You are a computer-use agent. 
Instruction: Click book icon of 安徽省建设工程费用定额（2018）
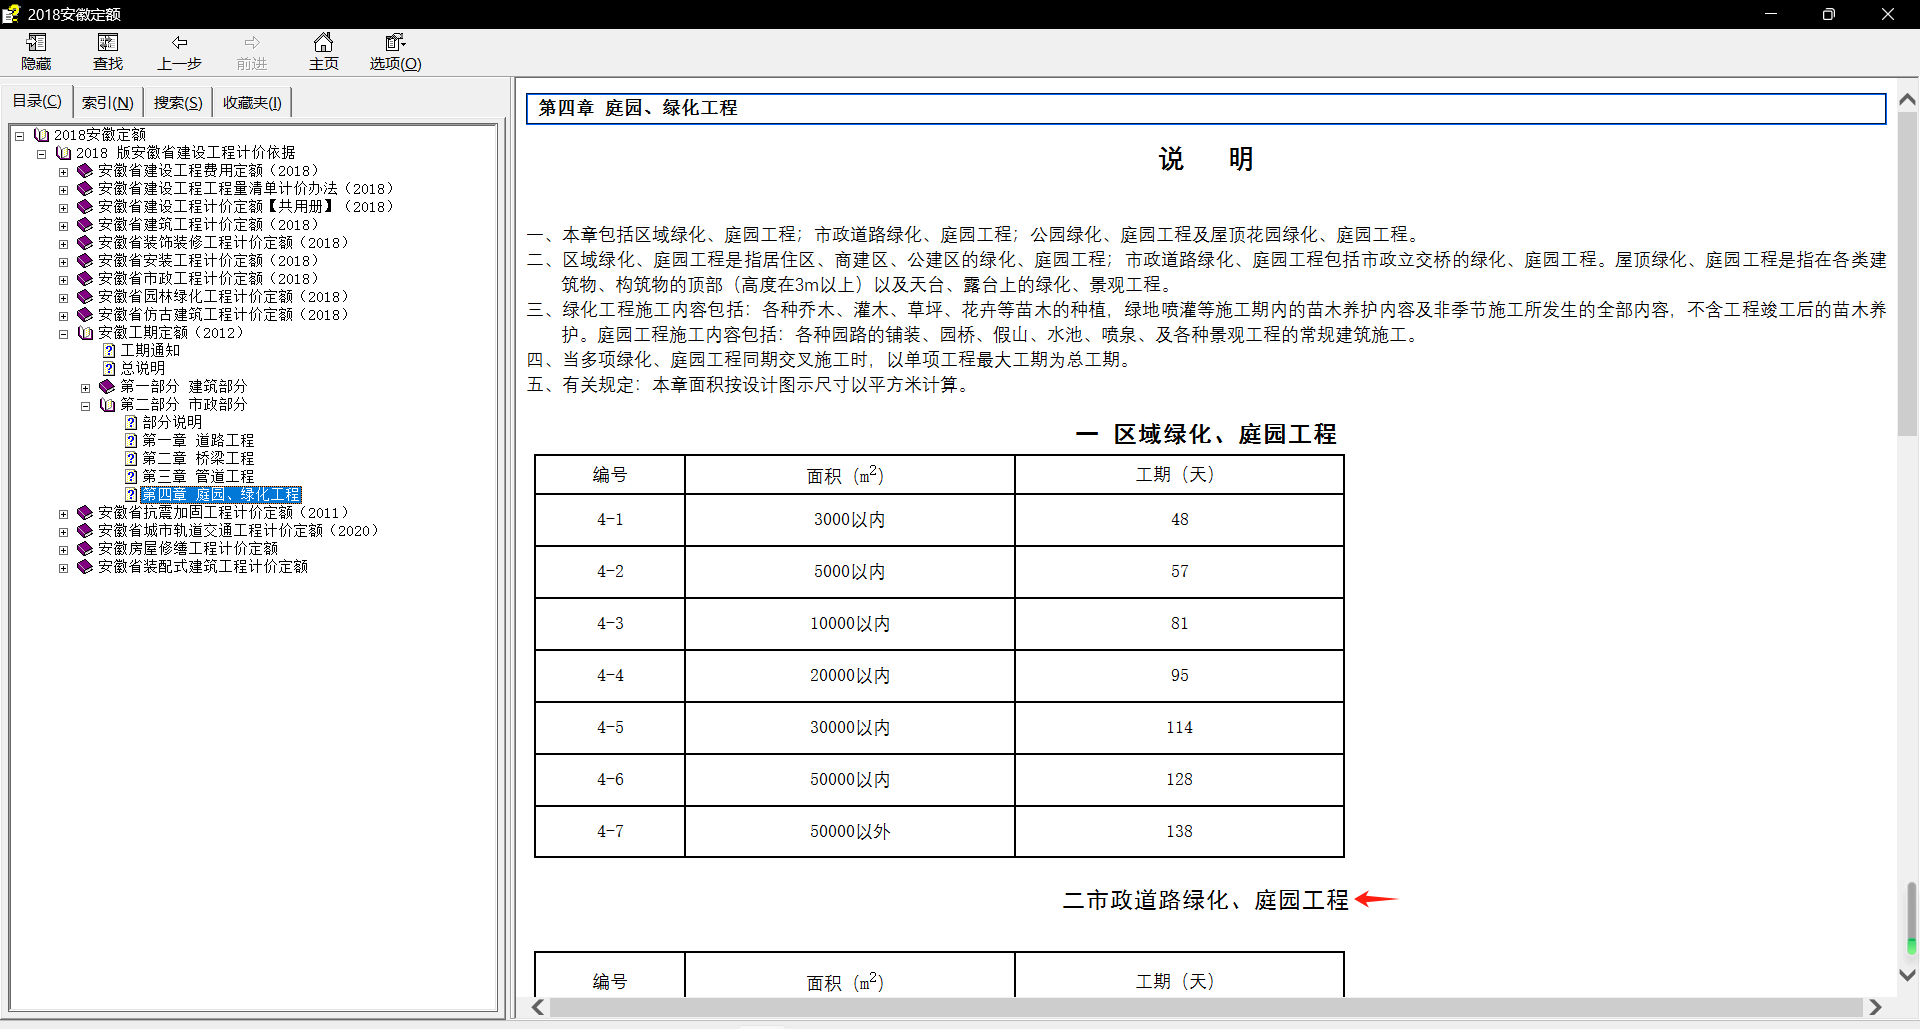point(85,171)
